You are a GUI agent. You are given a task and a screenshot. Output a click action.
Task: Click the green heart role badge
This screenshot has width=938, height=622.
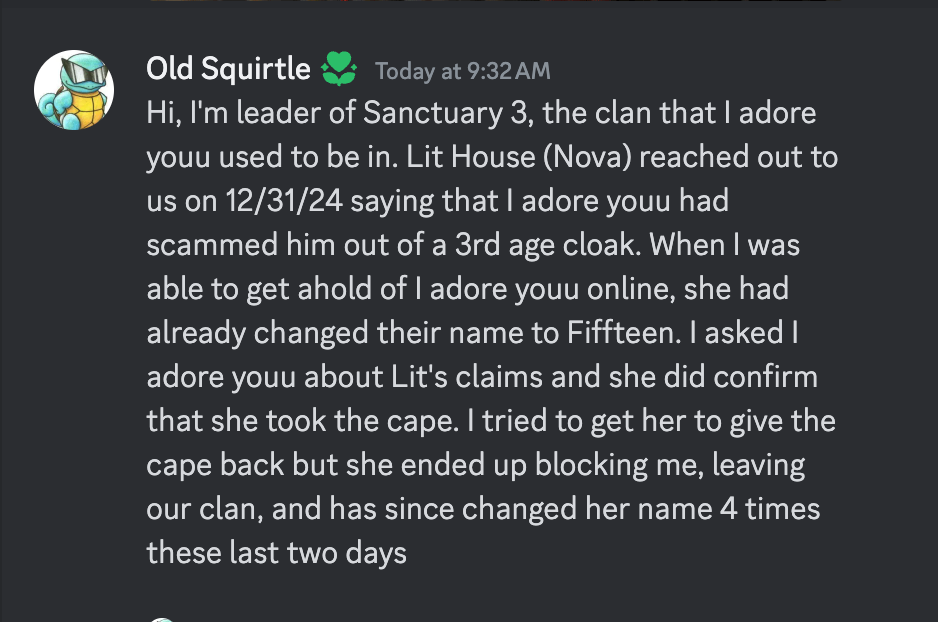pos(339,69)
